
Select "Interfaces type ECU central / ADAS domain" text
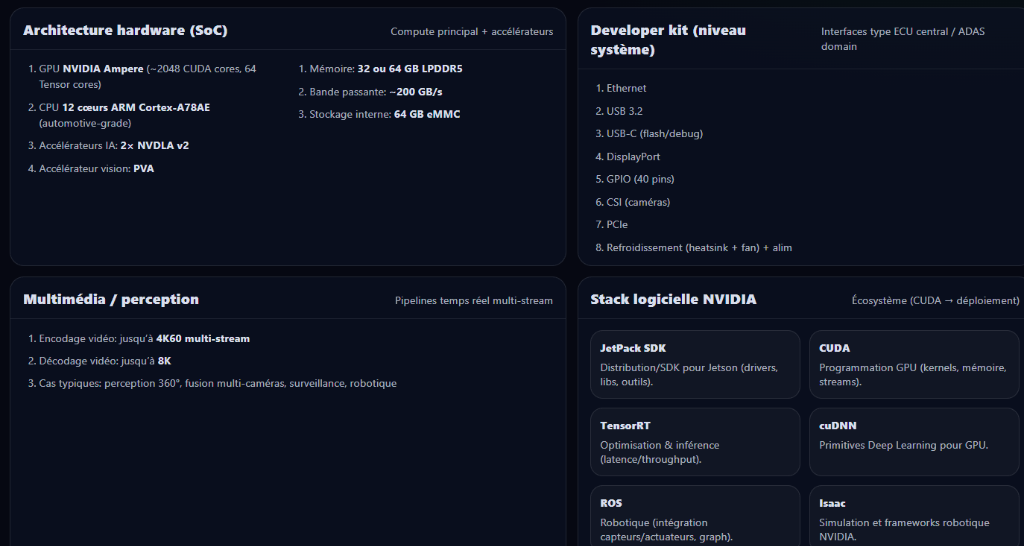coord(903,39)
